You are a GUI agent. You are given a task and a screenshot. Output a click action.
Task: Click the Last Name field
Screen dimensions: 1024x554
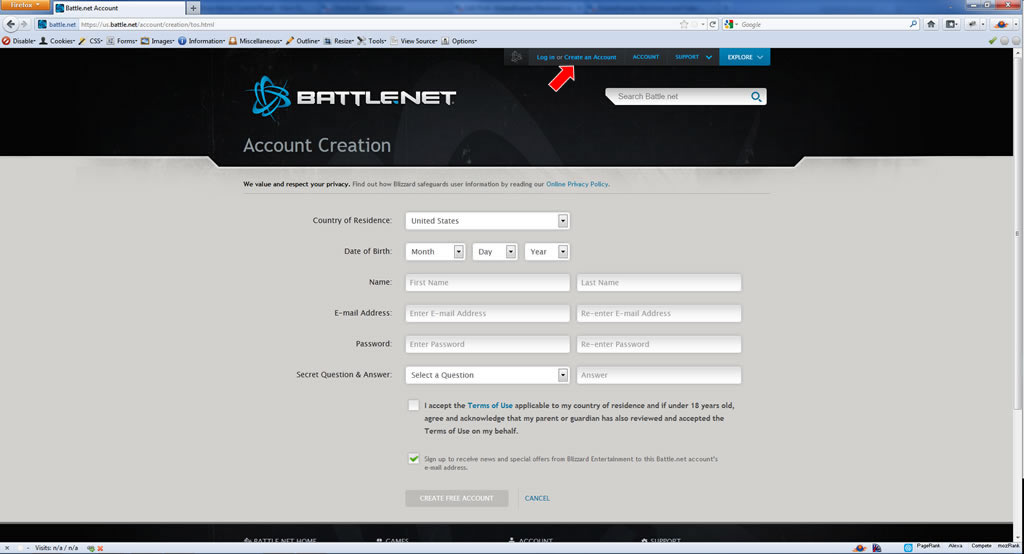(x=659, y=283)
